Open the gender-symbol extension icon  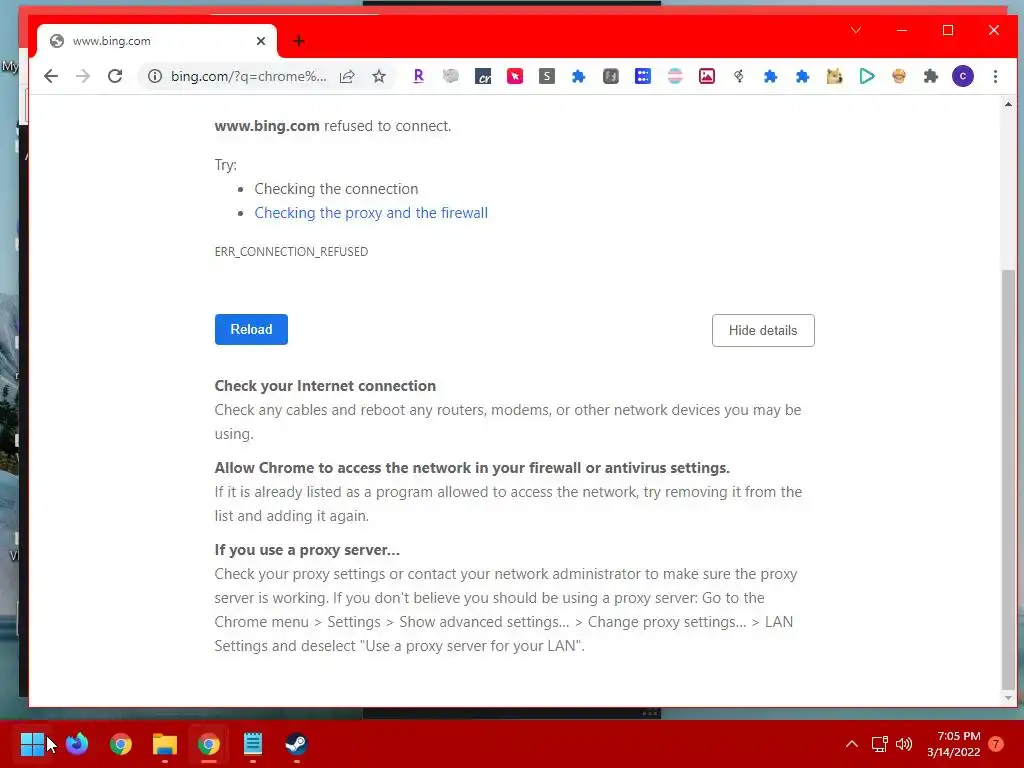(x=739, y=76)
